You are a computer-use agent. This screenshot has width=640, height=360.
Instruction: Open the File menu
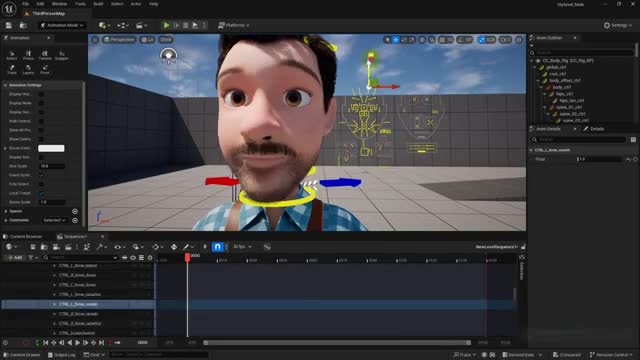(25, 4)
